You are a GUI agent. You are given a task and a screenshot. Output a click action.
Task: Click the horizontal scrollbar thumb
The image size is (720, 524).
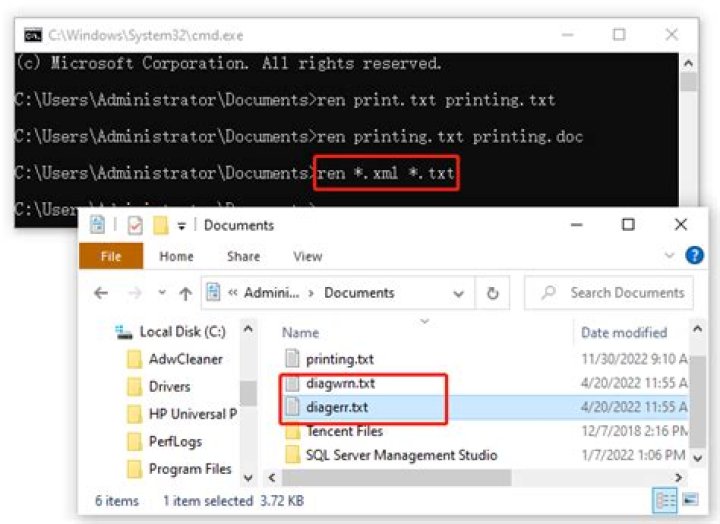pyautogui.click(x=396, y=478)
